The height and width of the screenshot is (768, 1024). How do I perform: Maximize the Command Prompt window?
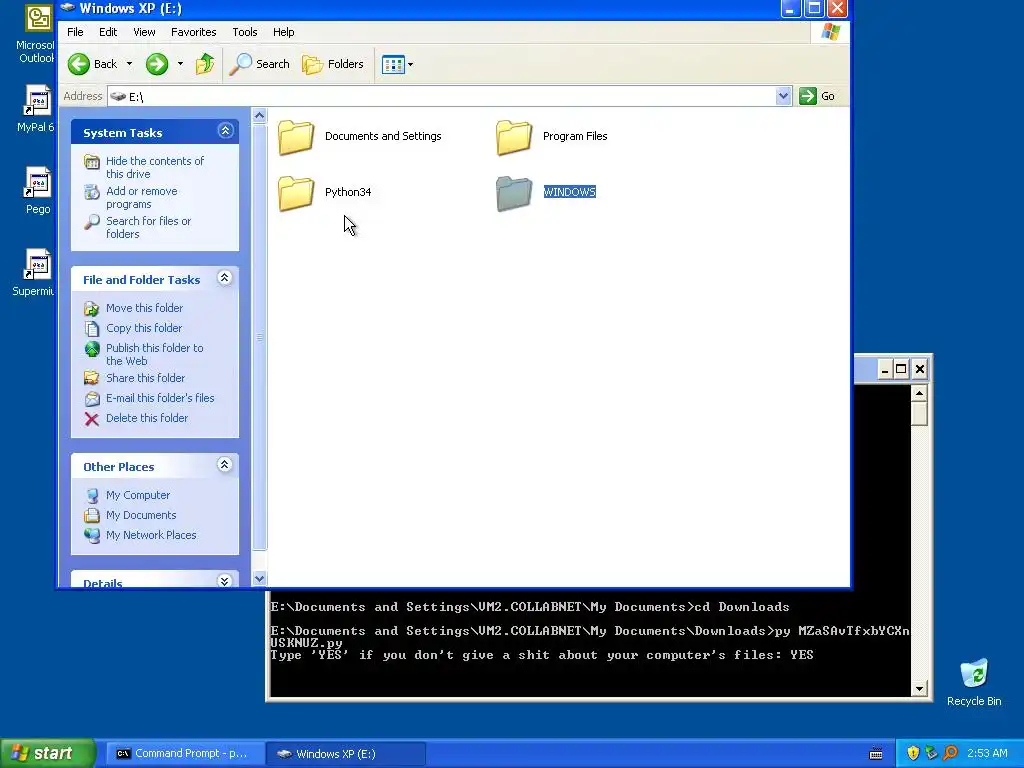point(901,369)
